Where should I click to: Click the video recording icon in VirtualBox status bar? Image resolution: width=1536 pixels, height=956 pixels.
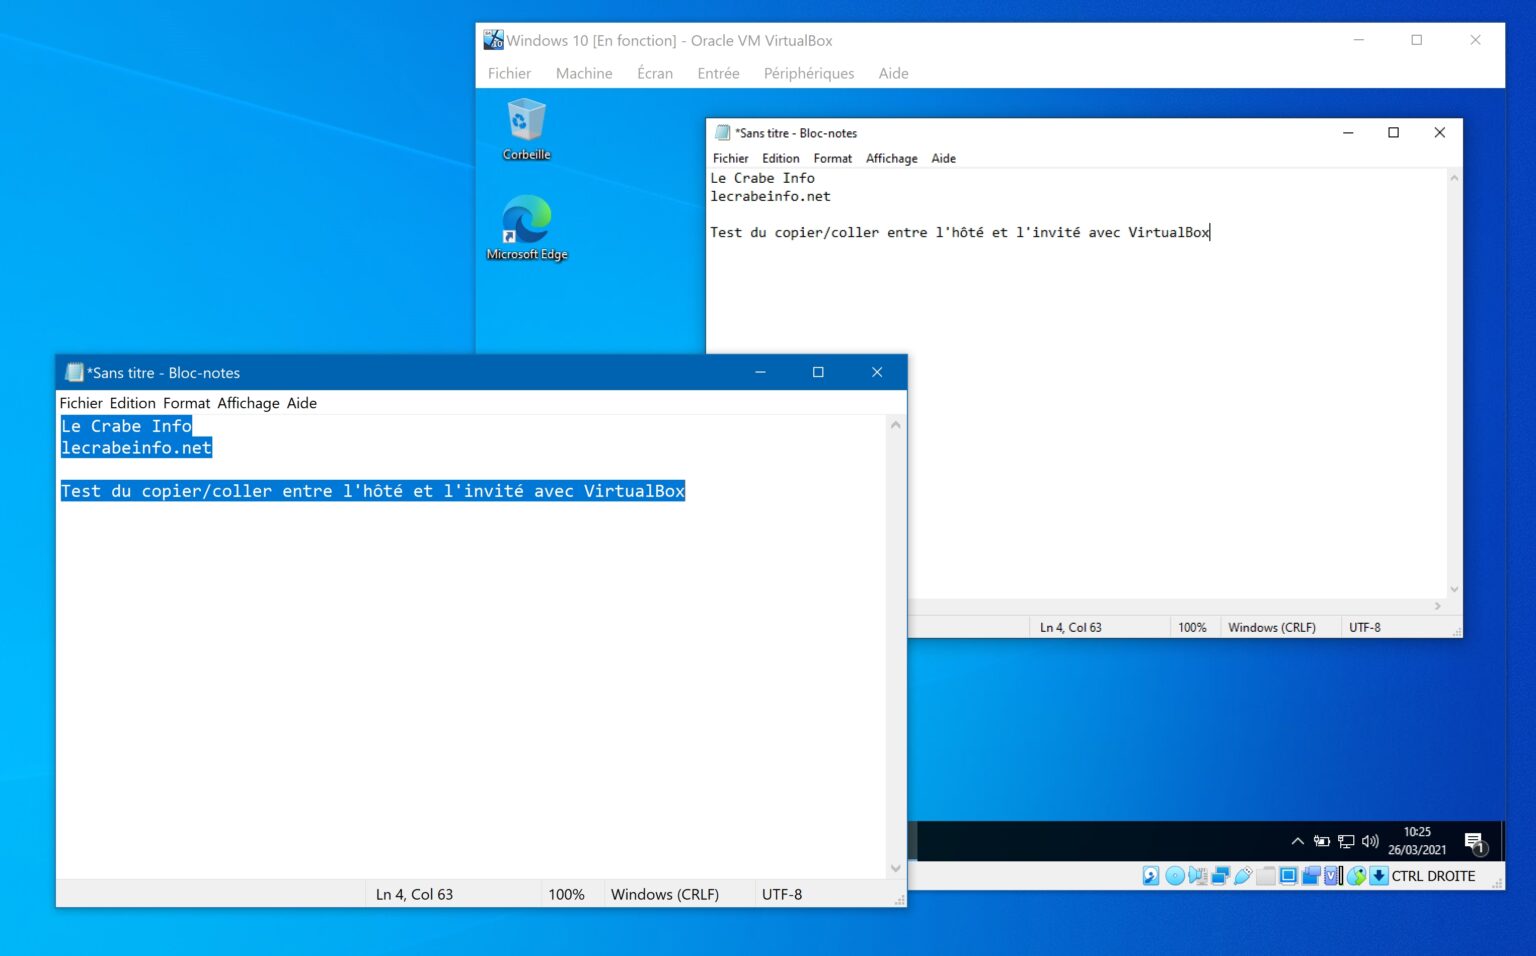pyautogui.click(x=1311, y=875)
